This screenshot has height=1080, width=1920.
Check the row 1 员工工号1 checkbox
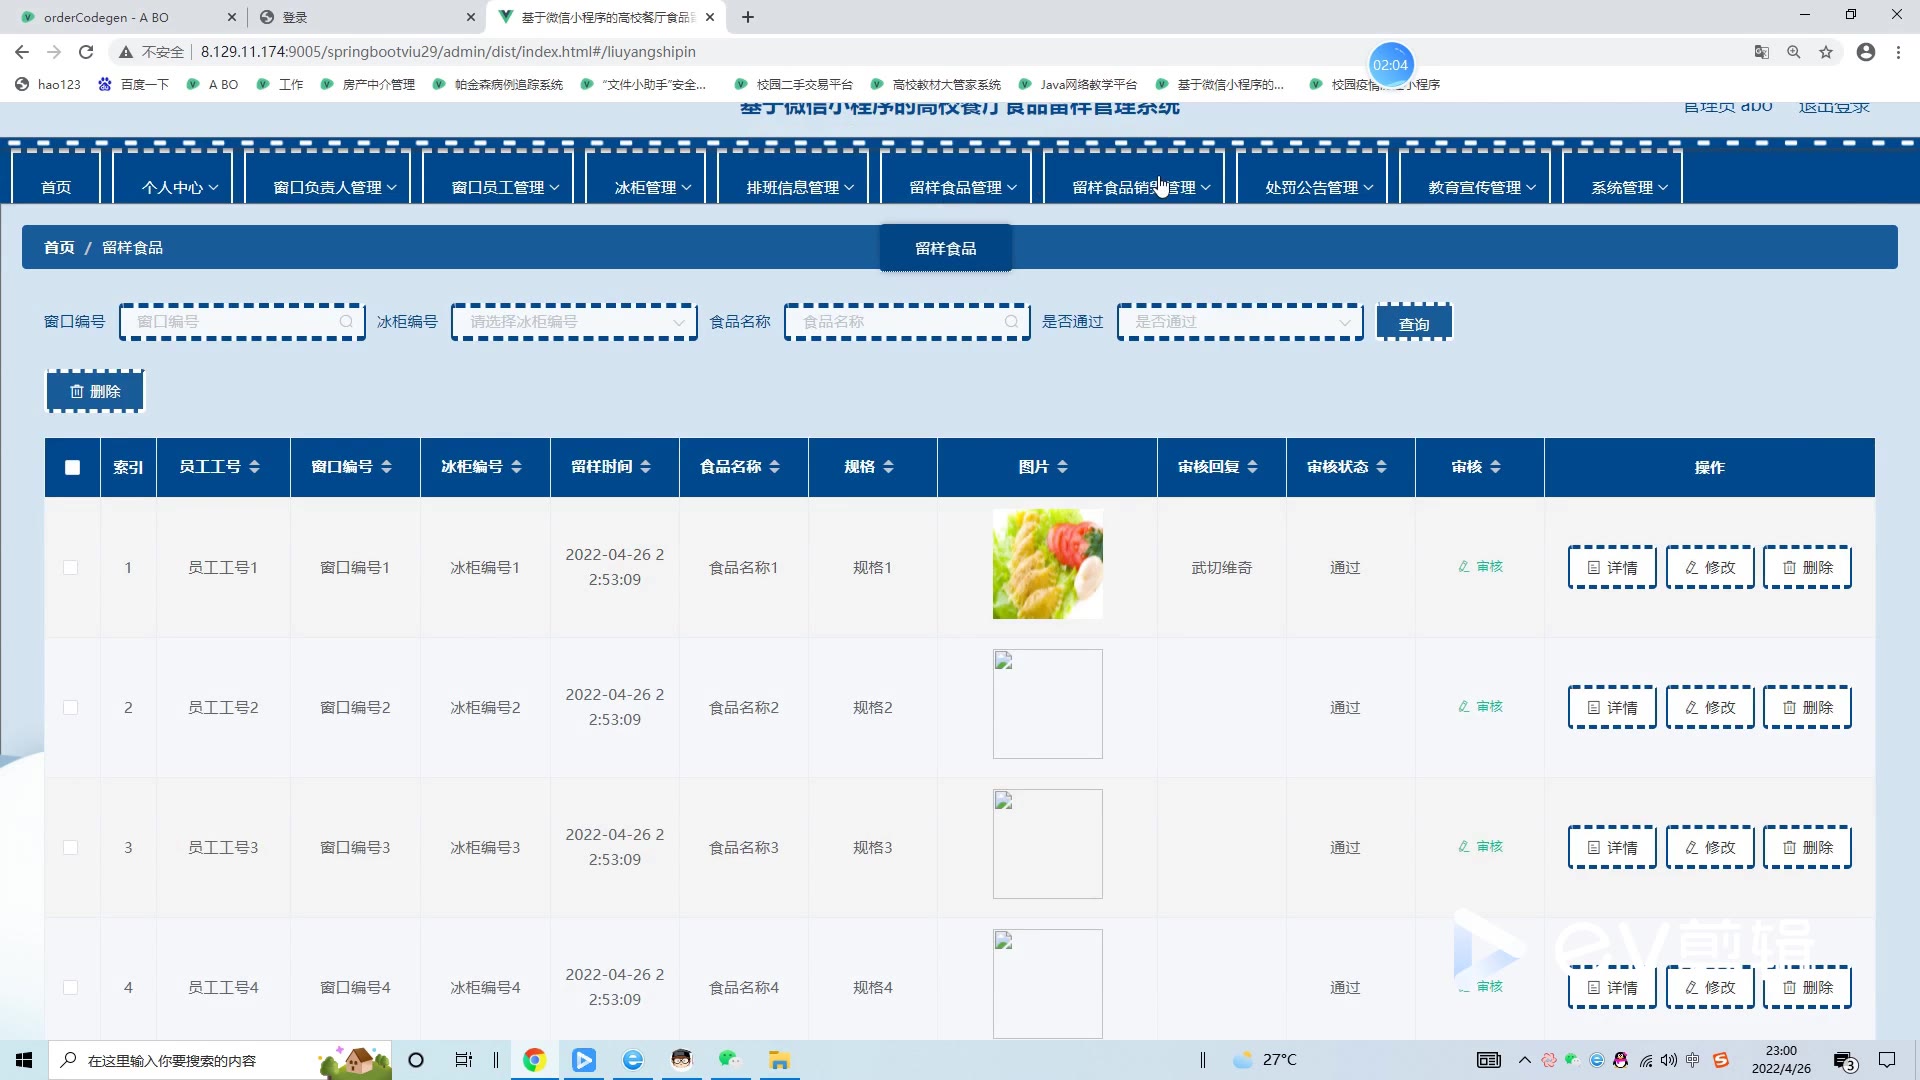point(70,568)
